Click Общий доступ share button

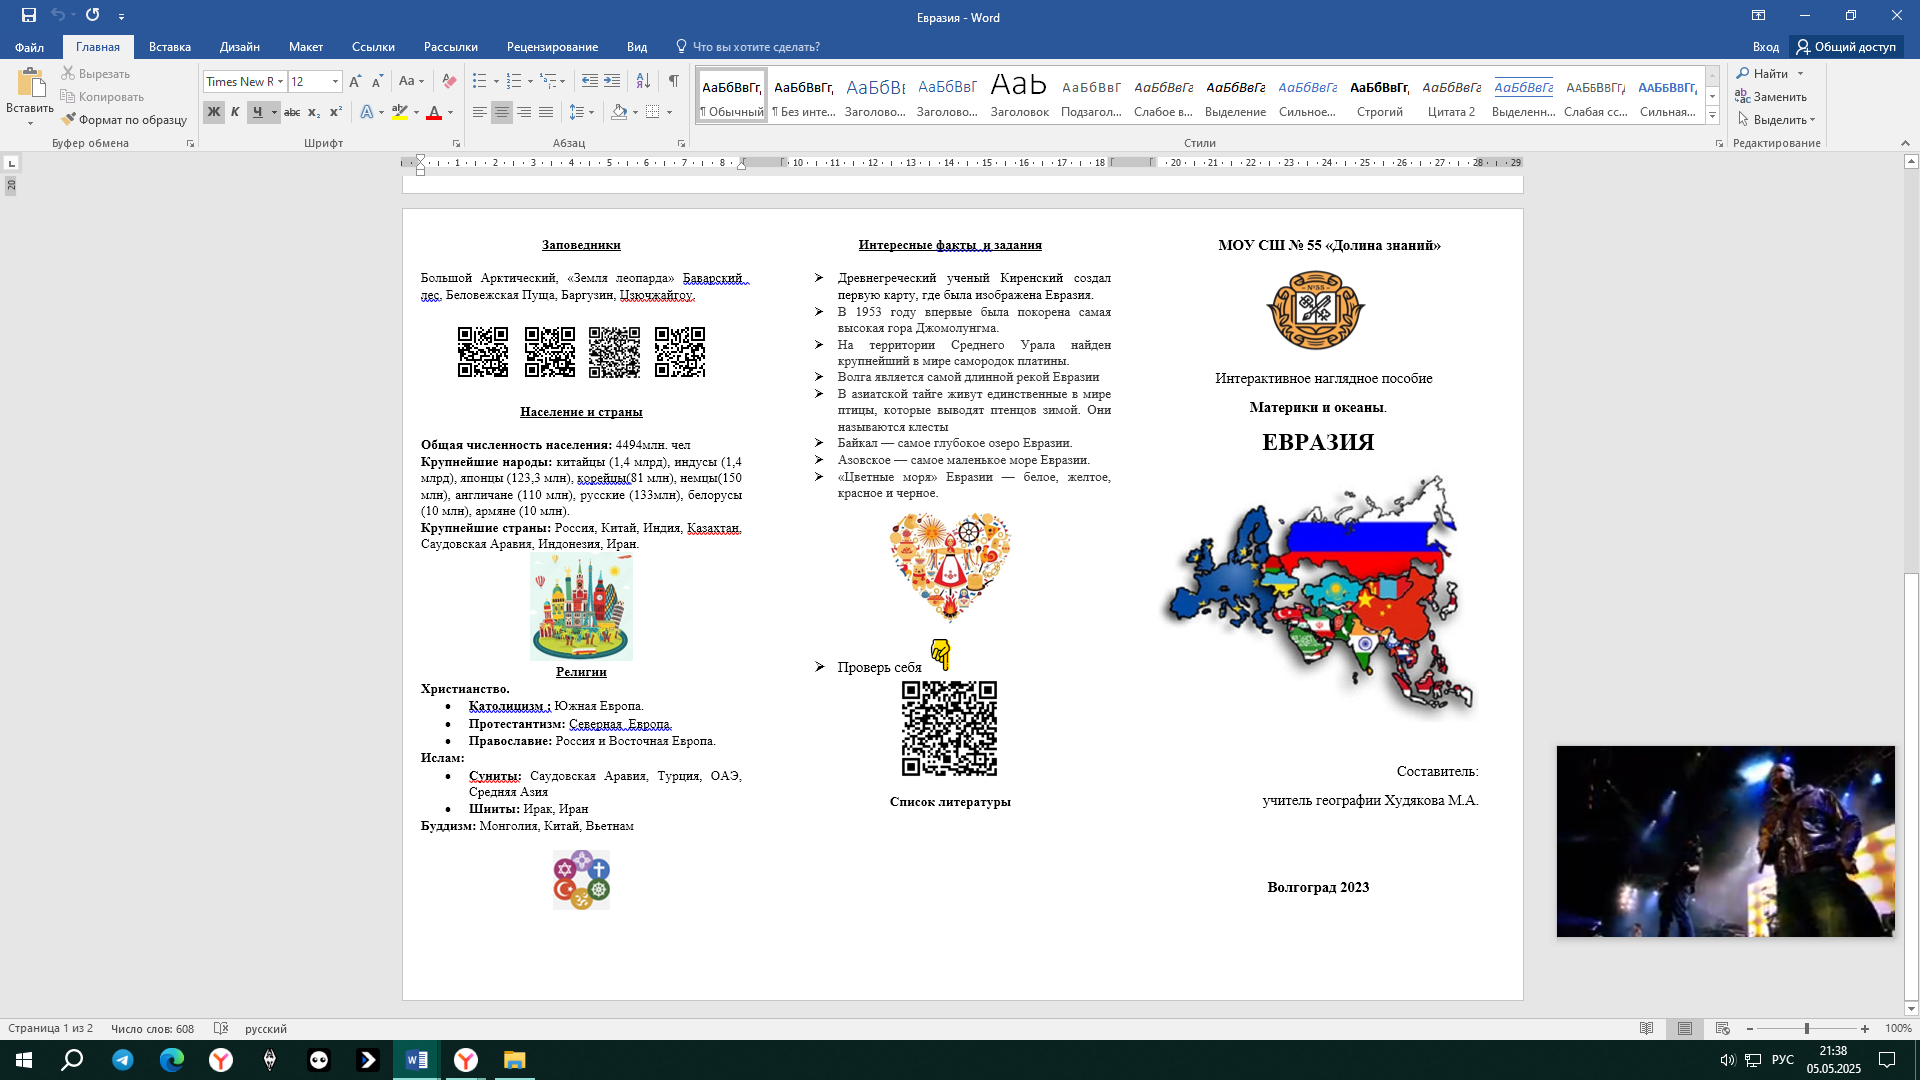click(1845, 47)
